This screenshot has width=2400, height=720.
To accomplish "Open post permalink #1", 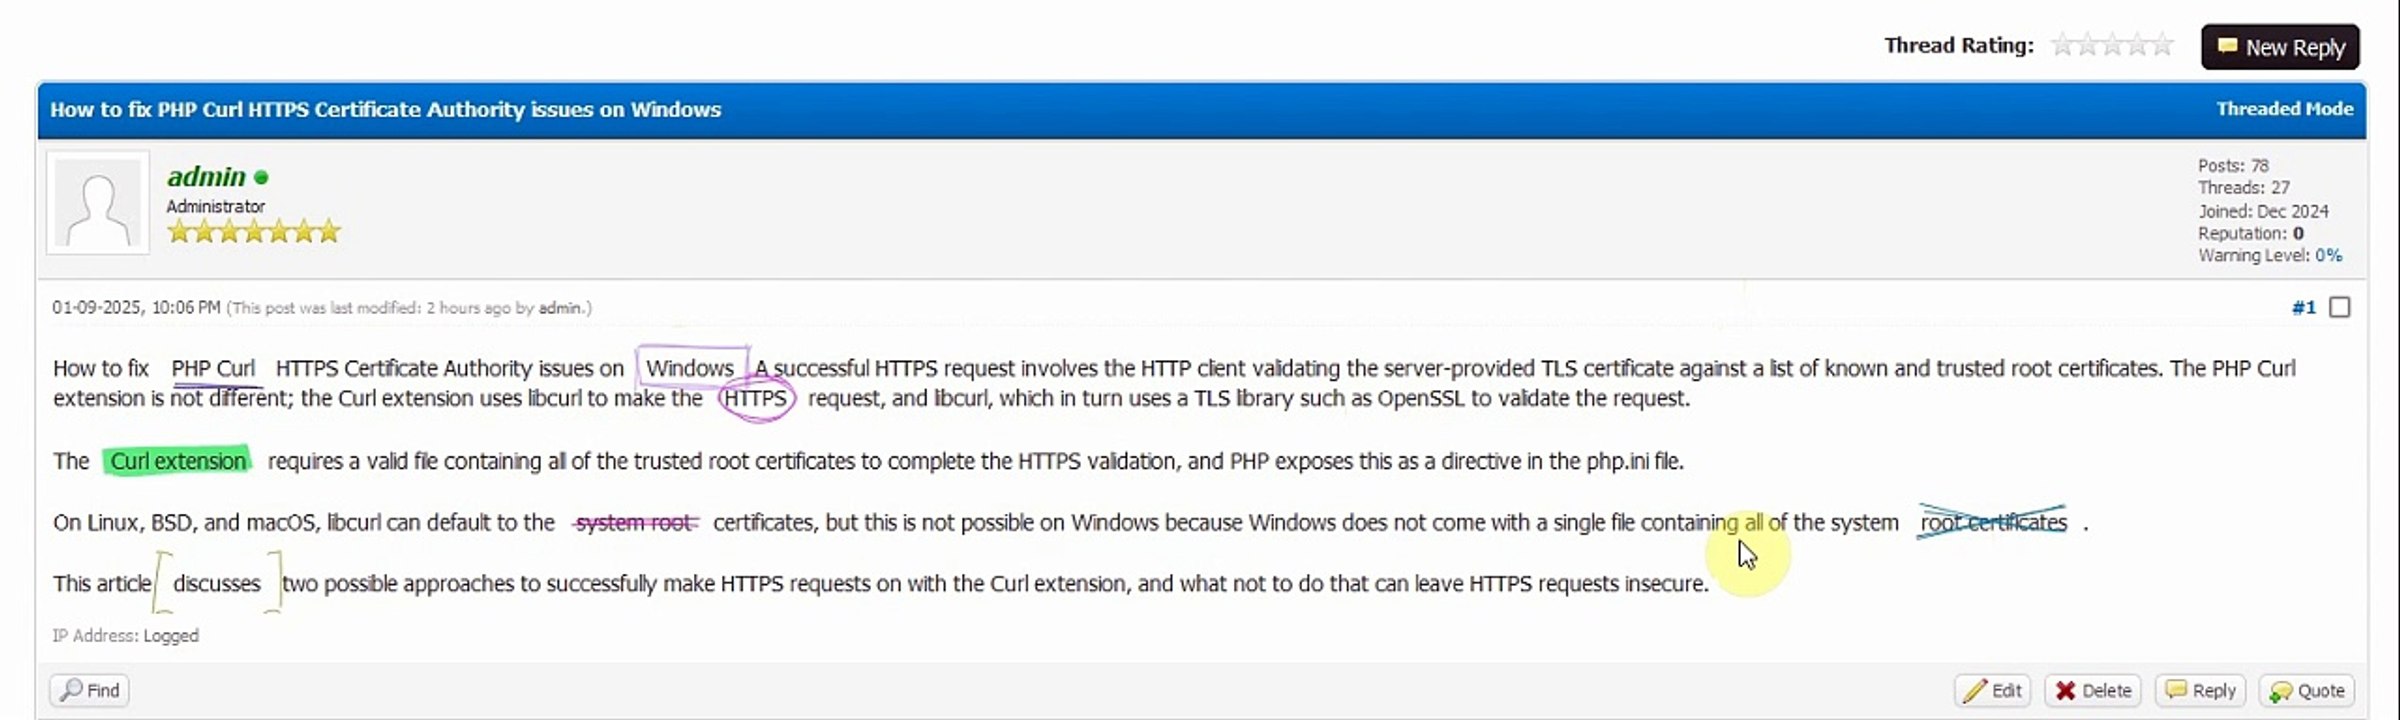I will [2303, 307].
